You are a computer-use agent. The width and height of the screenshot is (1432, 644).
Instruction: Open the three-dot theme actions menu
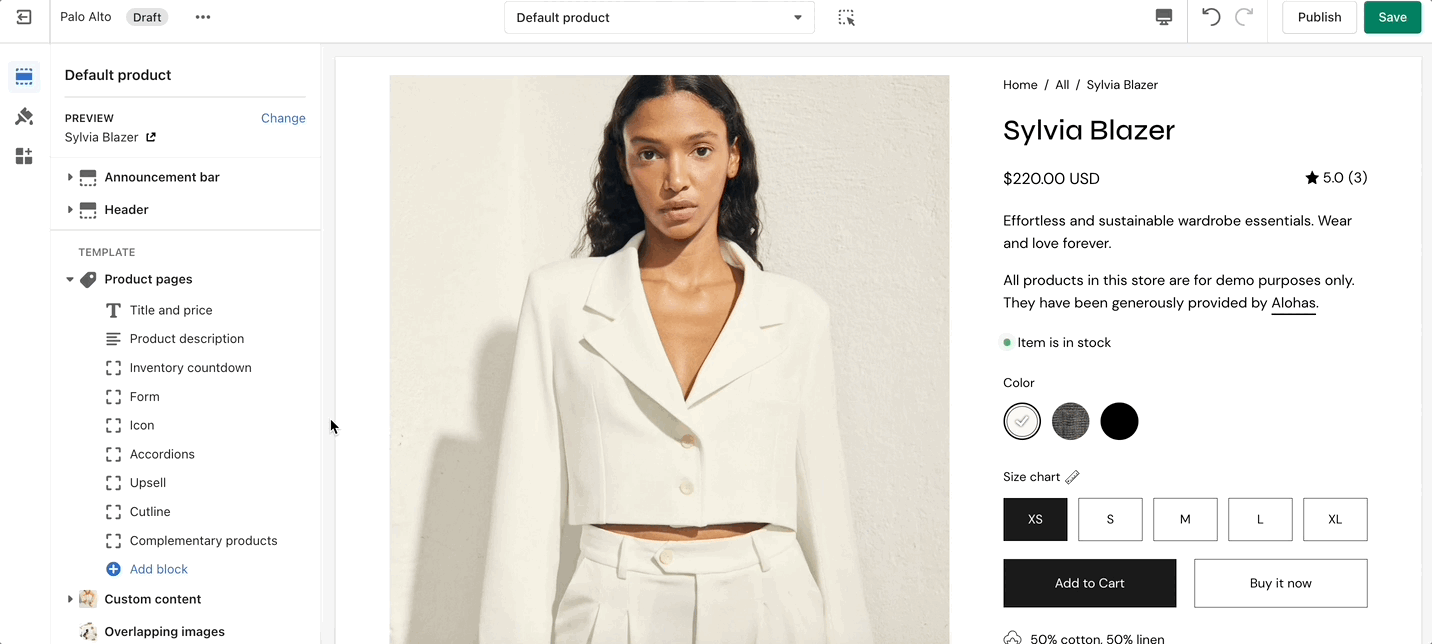point(203,17)
